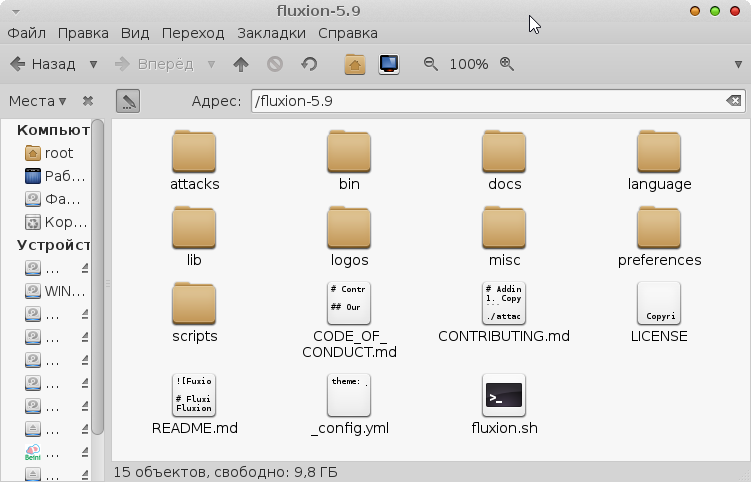Open the Места sidebar view dropdown
Image resolution: width=751 pixels, height=482 pixels.
(37, 101)
